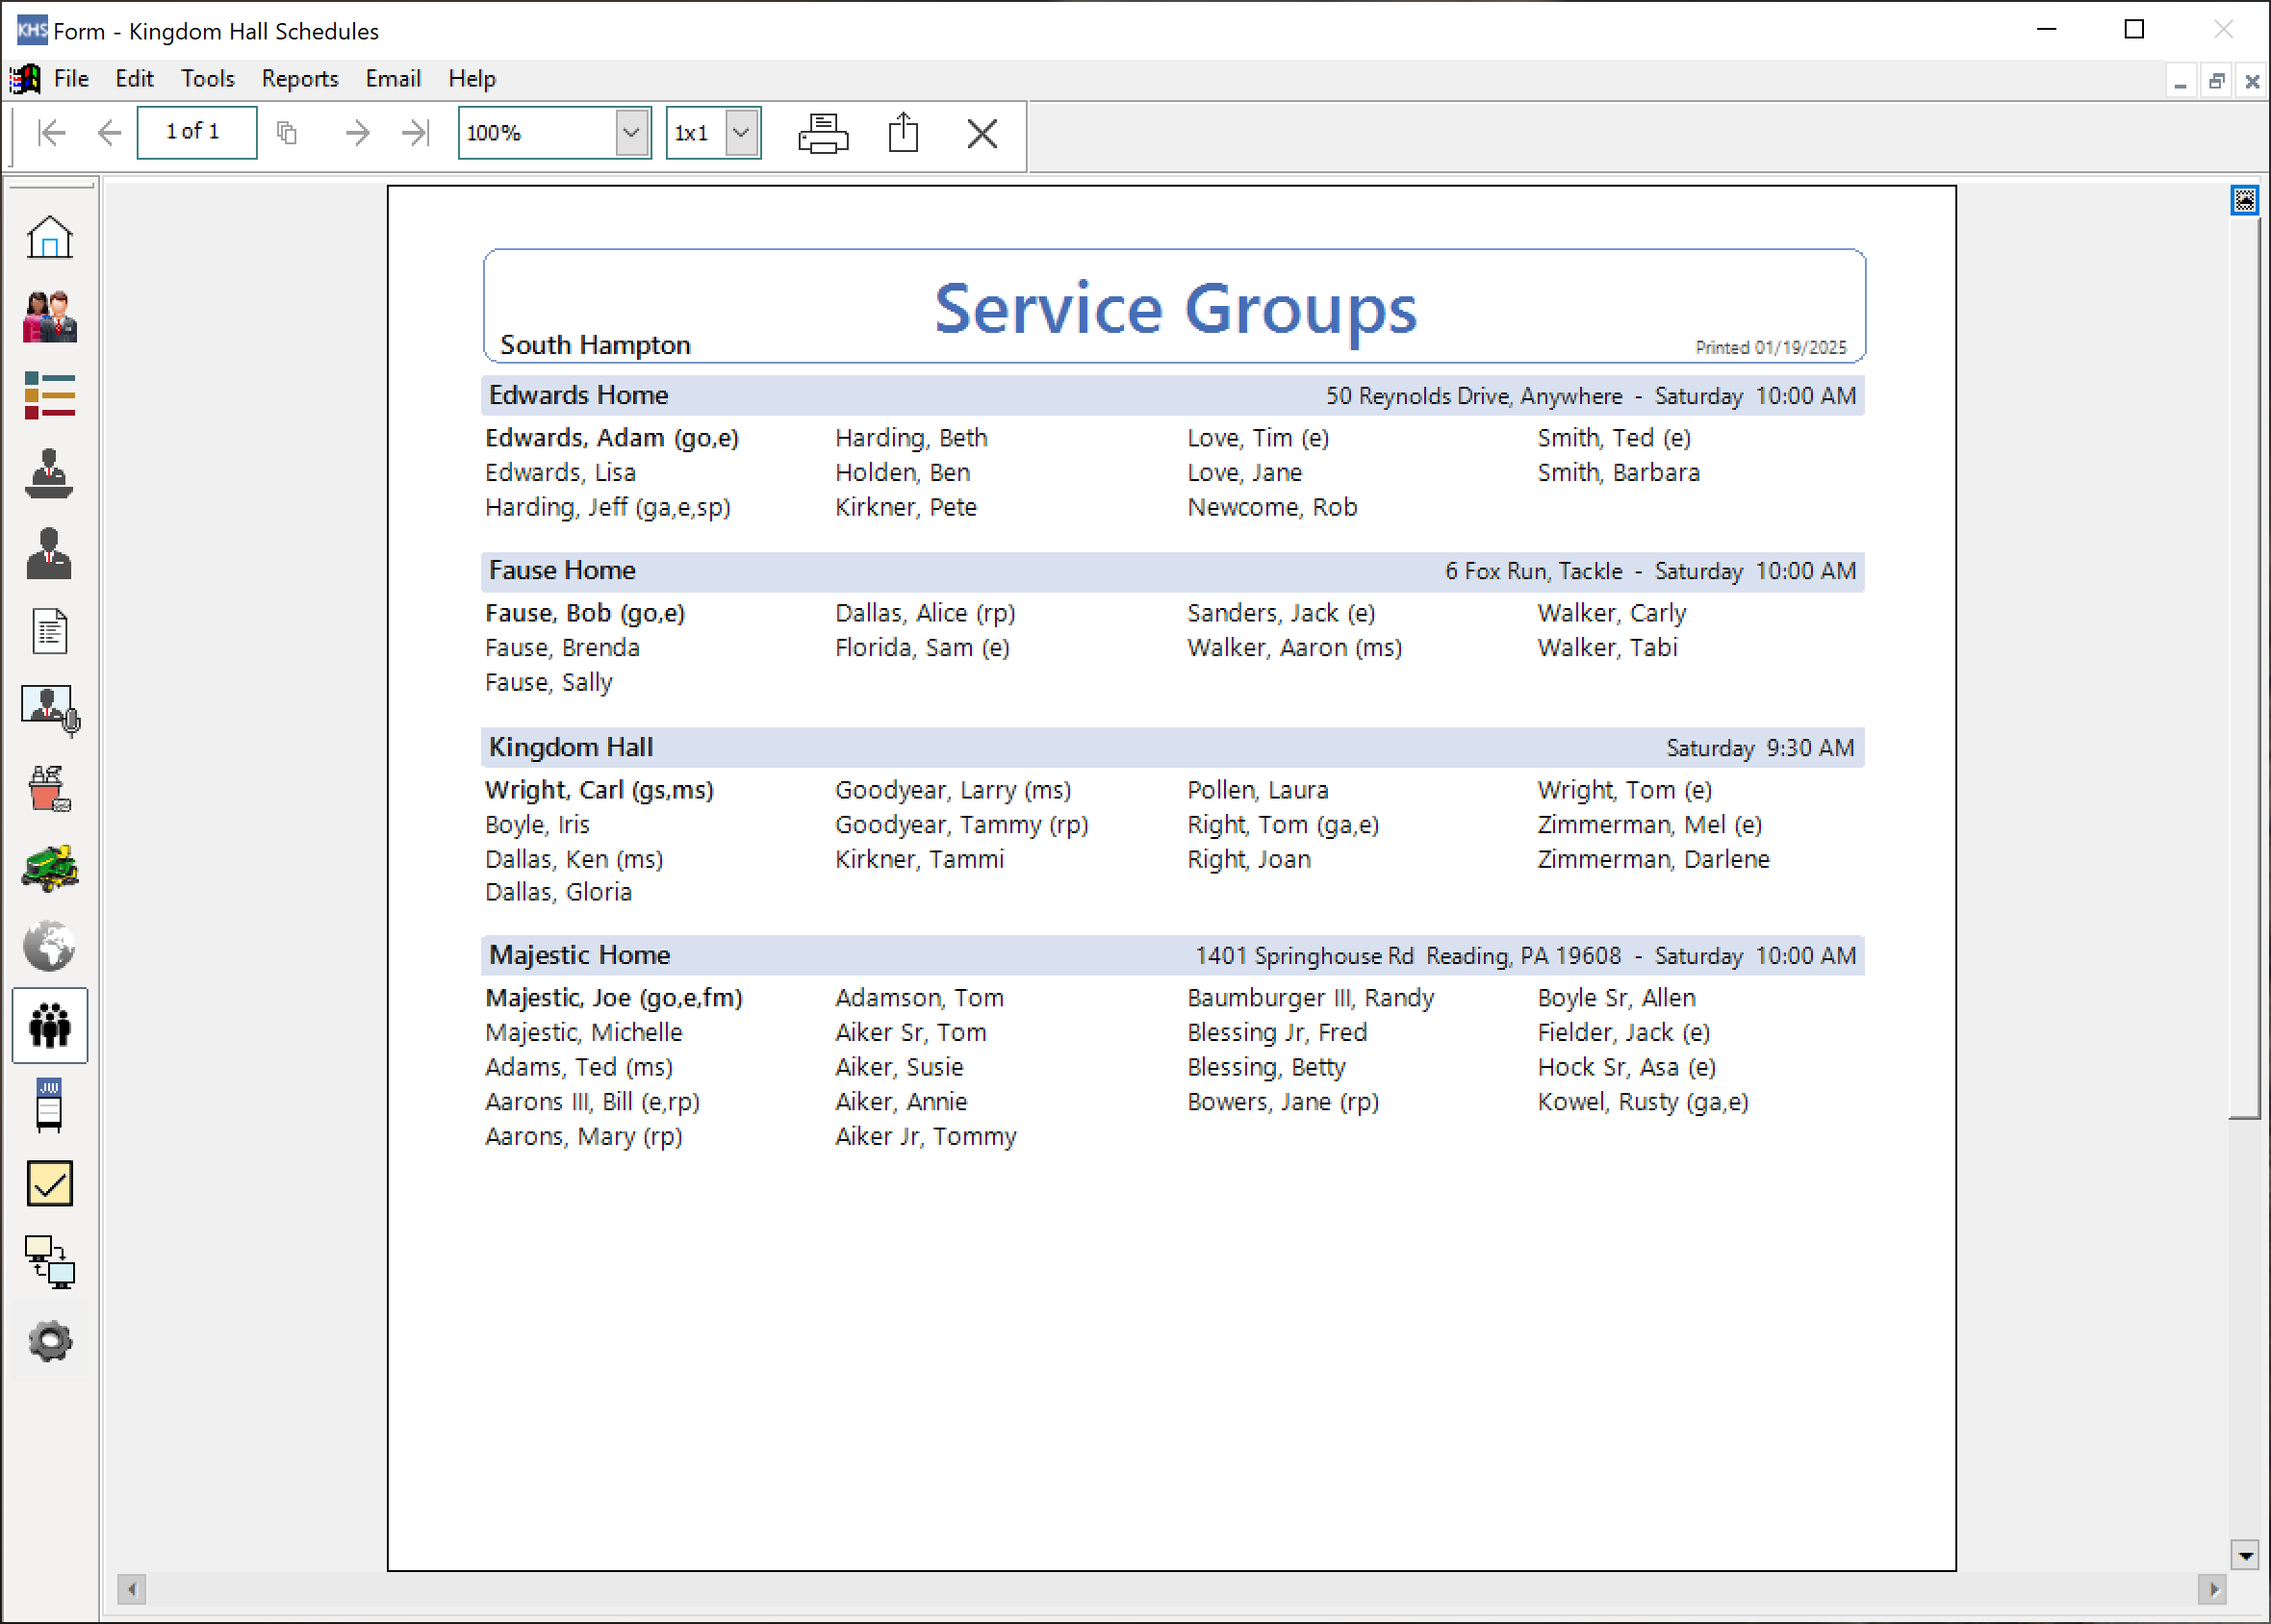Viewport: 2271px width, 1624px height.
Task: Go to first page arrow
Action: [x=51, y=132]
